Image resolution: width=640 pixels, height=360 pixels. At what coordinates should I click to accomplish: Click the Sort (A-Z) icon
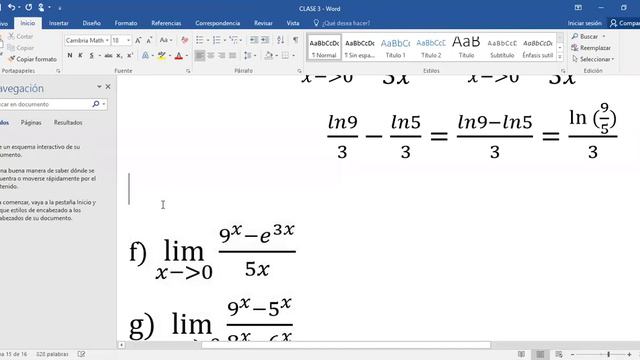(x=280, y=40)
